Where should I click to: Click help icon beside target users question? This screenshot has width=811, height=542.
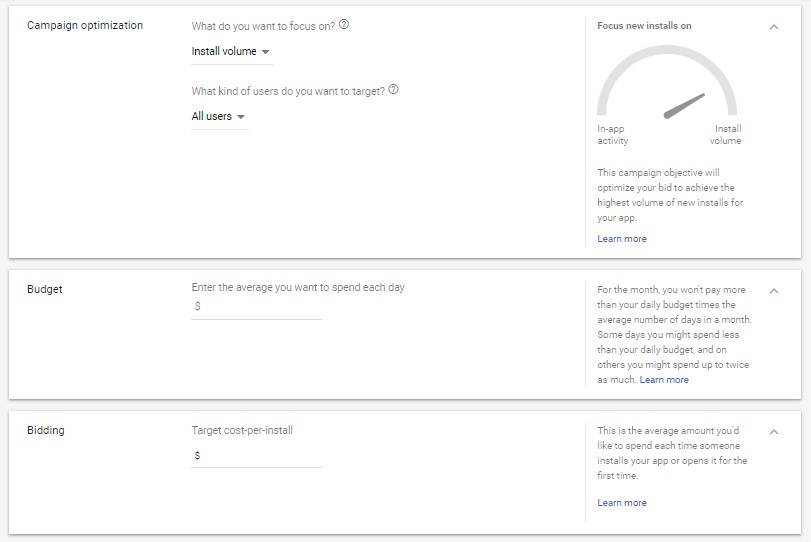[394, 90]
